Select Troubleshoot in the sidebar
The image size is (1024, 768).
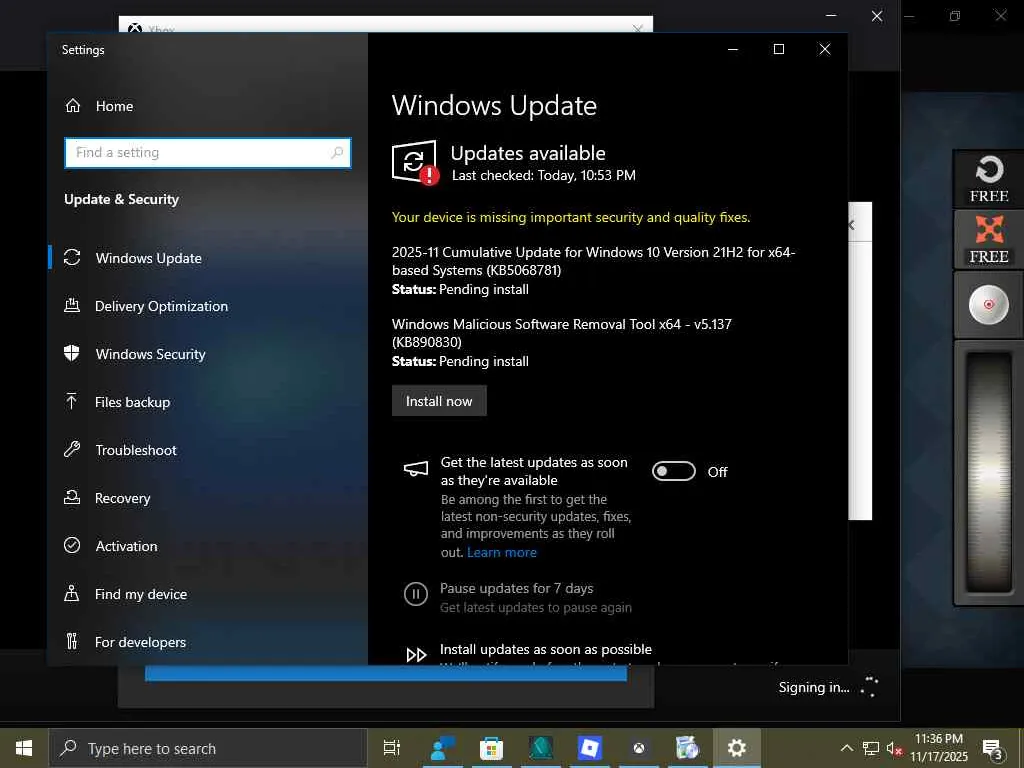click(136, 450)
